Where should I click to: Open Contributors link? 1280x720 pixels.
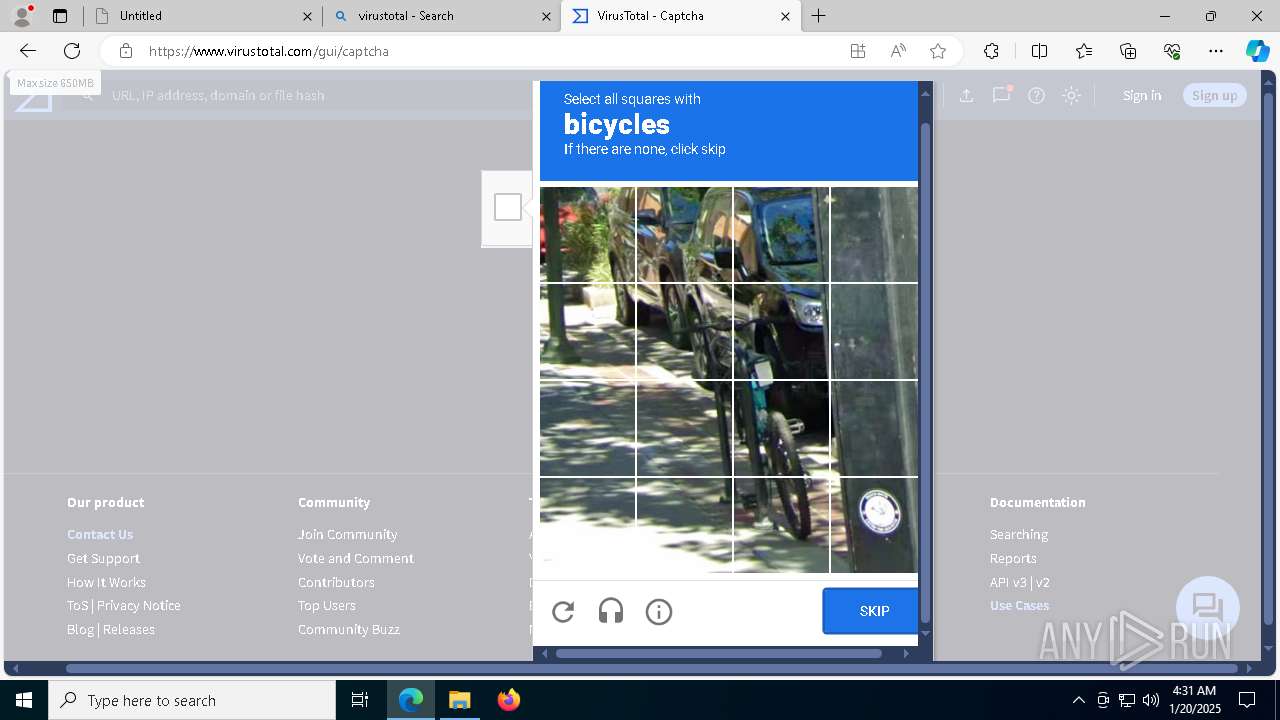[x=336, y=582]
